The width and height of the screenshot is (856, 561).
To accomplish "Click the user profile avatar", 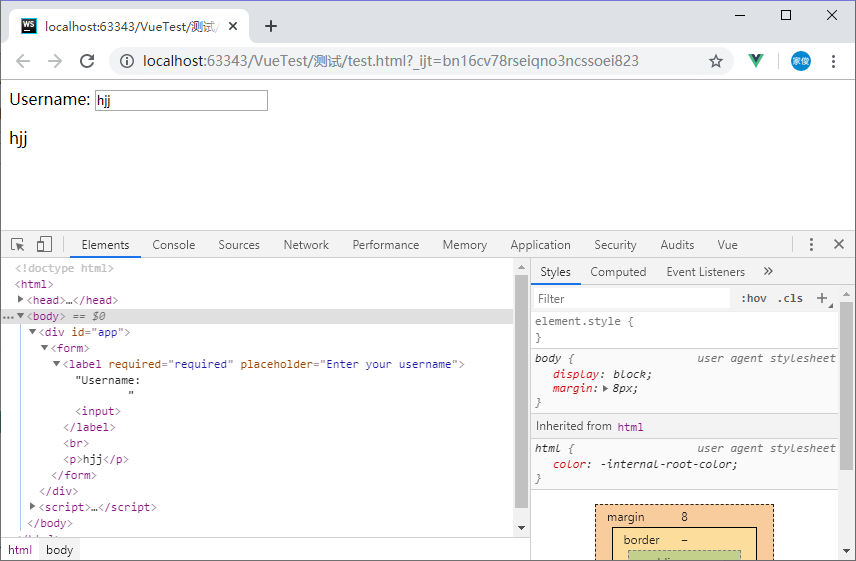I will tap(801, 61).
